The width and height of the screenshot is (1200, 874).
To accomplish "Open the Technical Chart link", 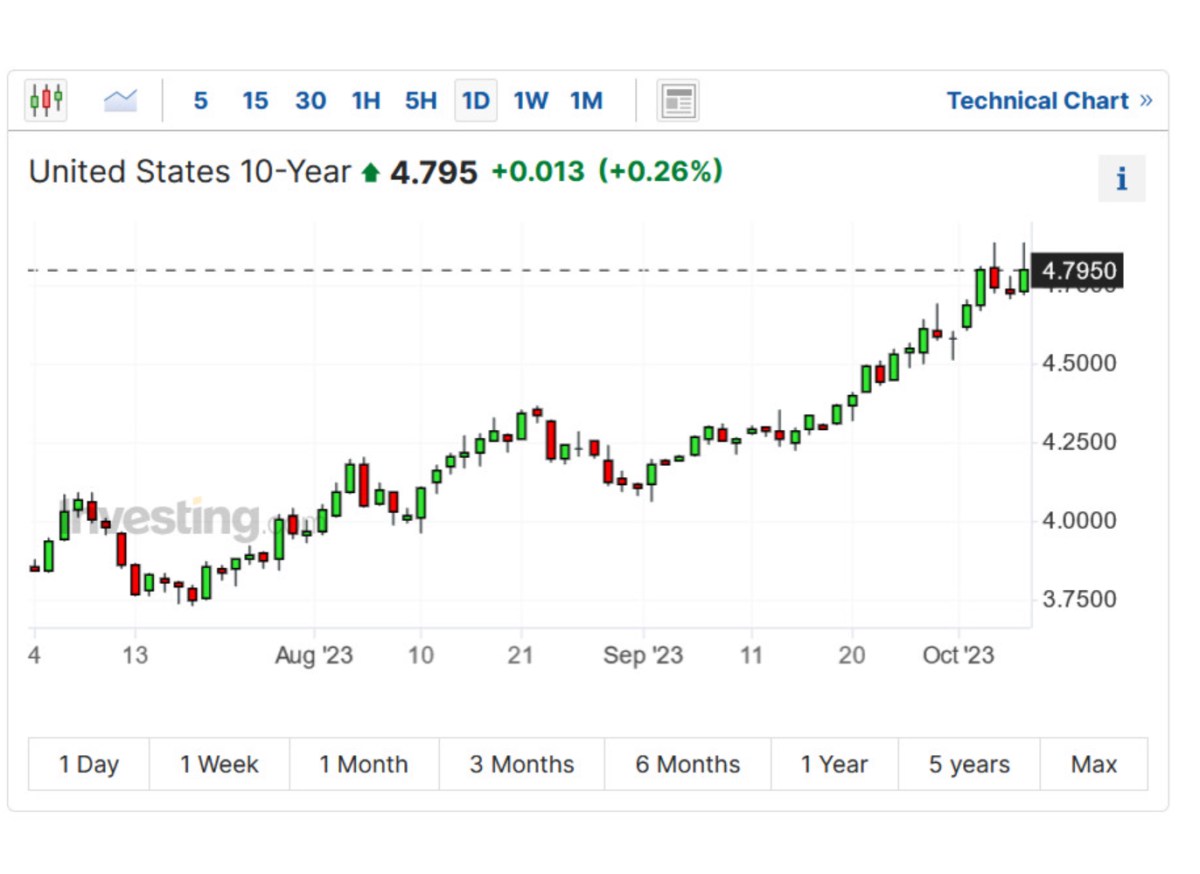I will tap(1049, 101).
